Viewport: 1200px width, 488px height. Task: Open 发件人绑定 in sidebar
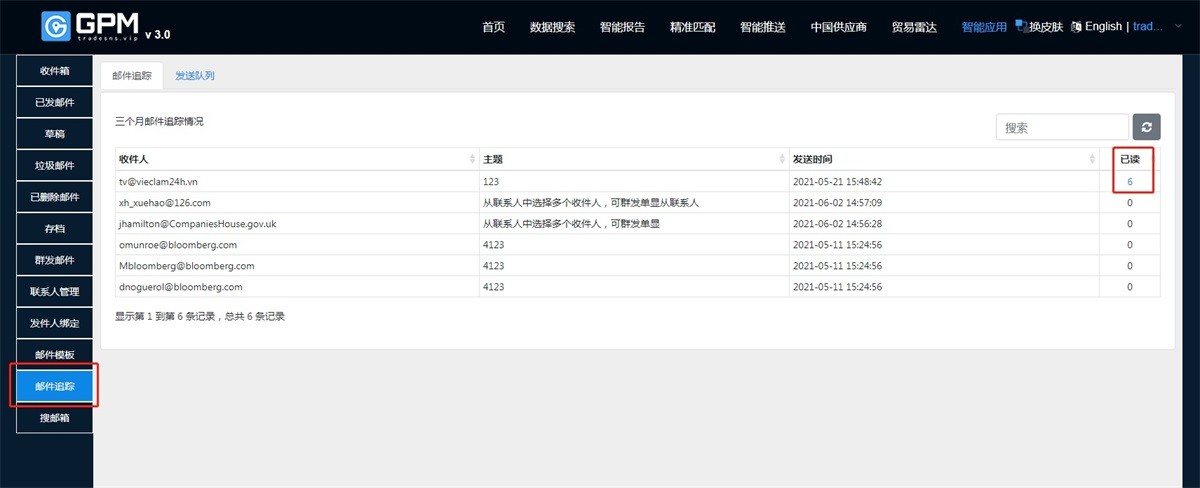(54, 323)
